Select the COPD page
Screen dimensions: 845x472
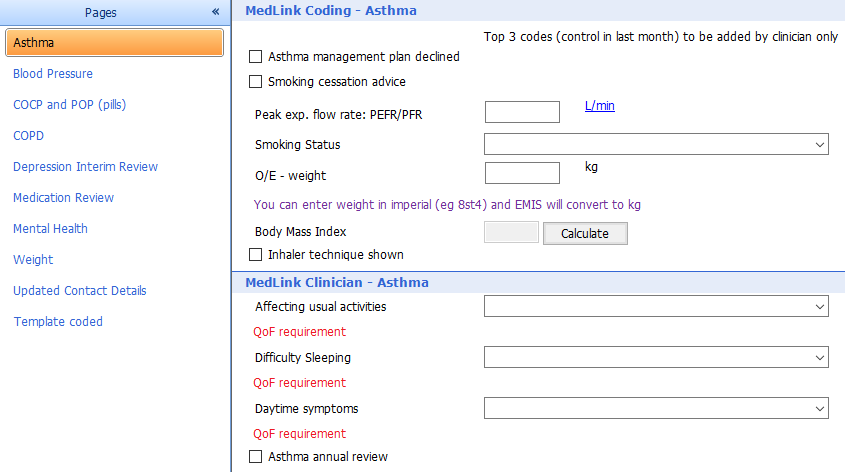[29, 136]
